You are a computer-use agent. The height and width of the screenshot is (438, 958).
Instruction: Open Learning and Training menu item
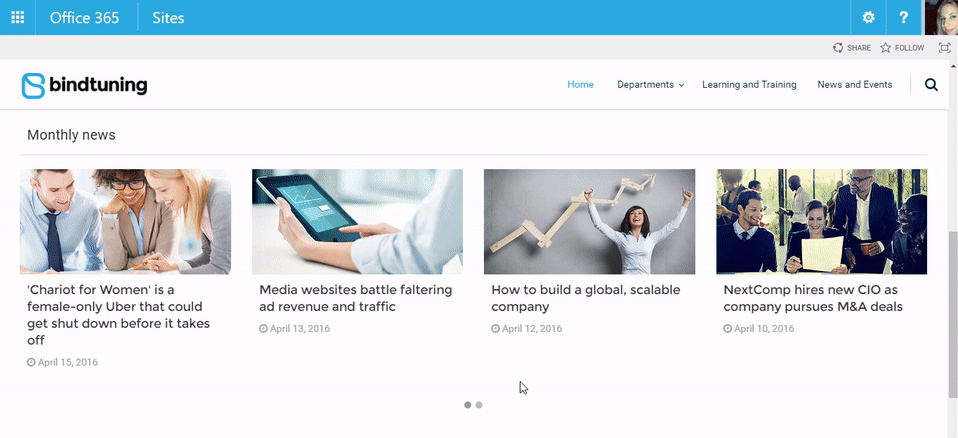[x=749, y=85]
